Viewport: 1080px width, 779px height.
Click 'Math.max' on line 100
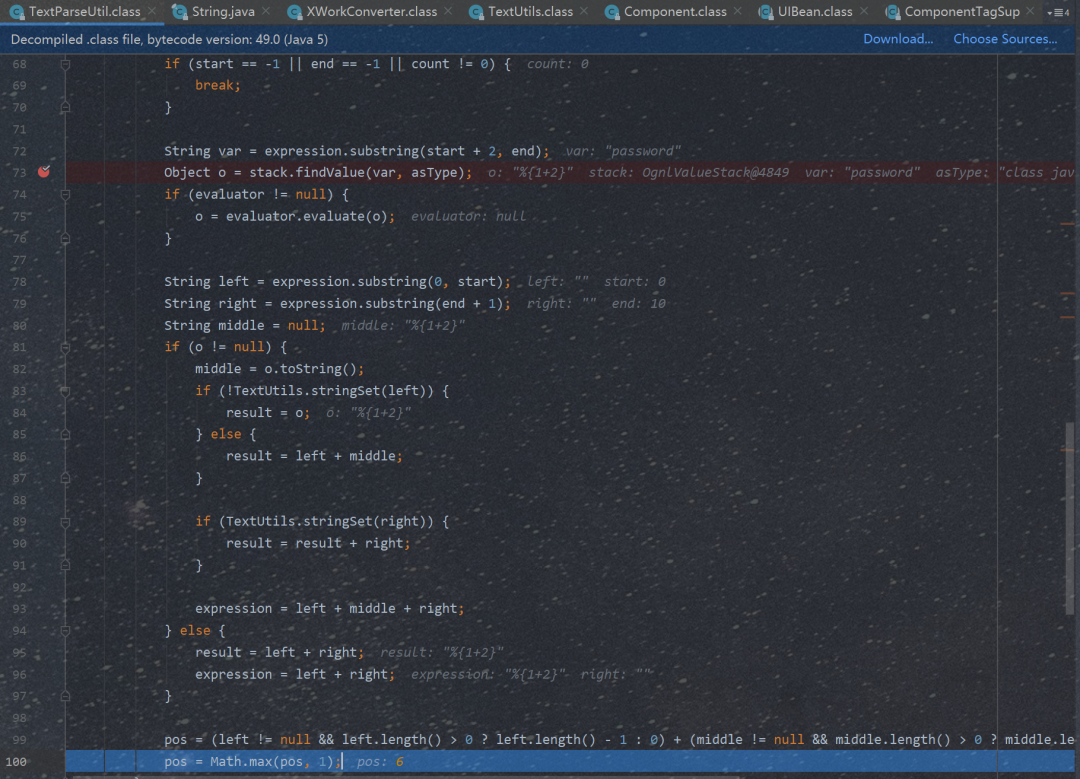236,761
